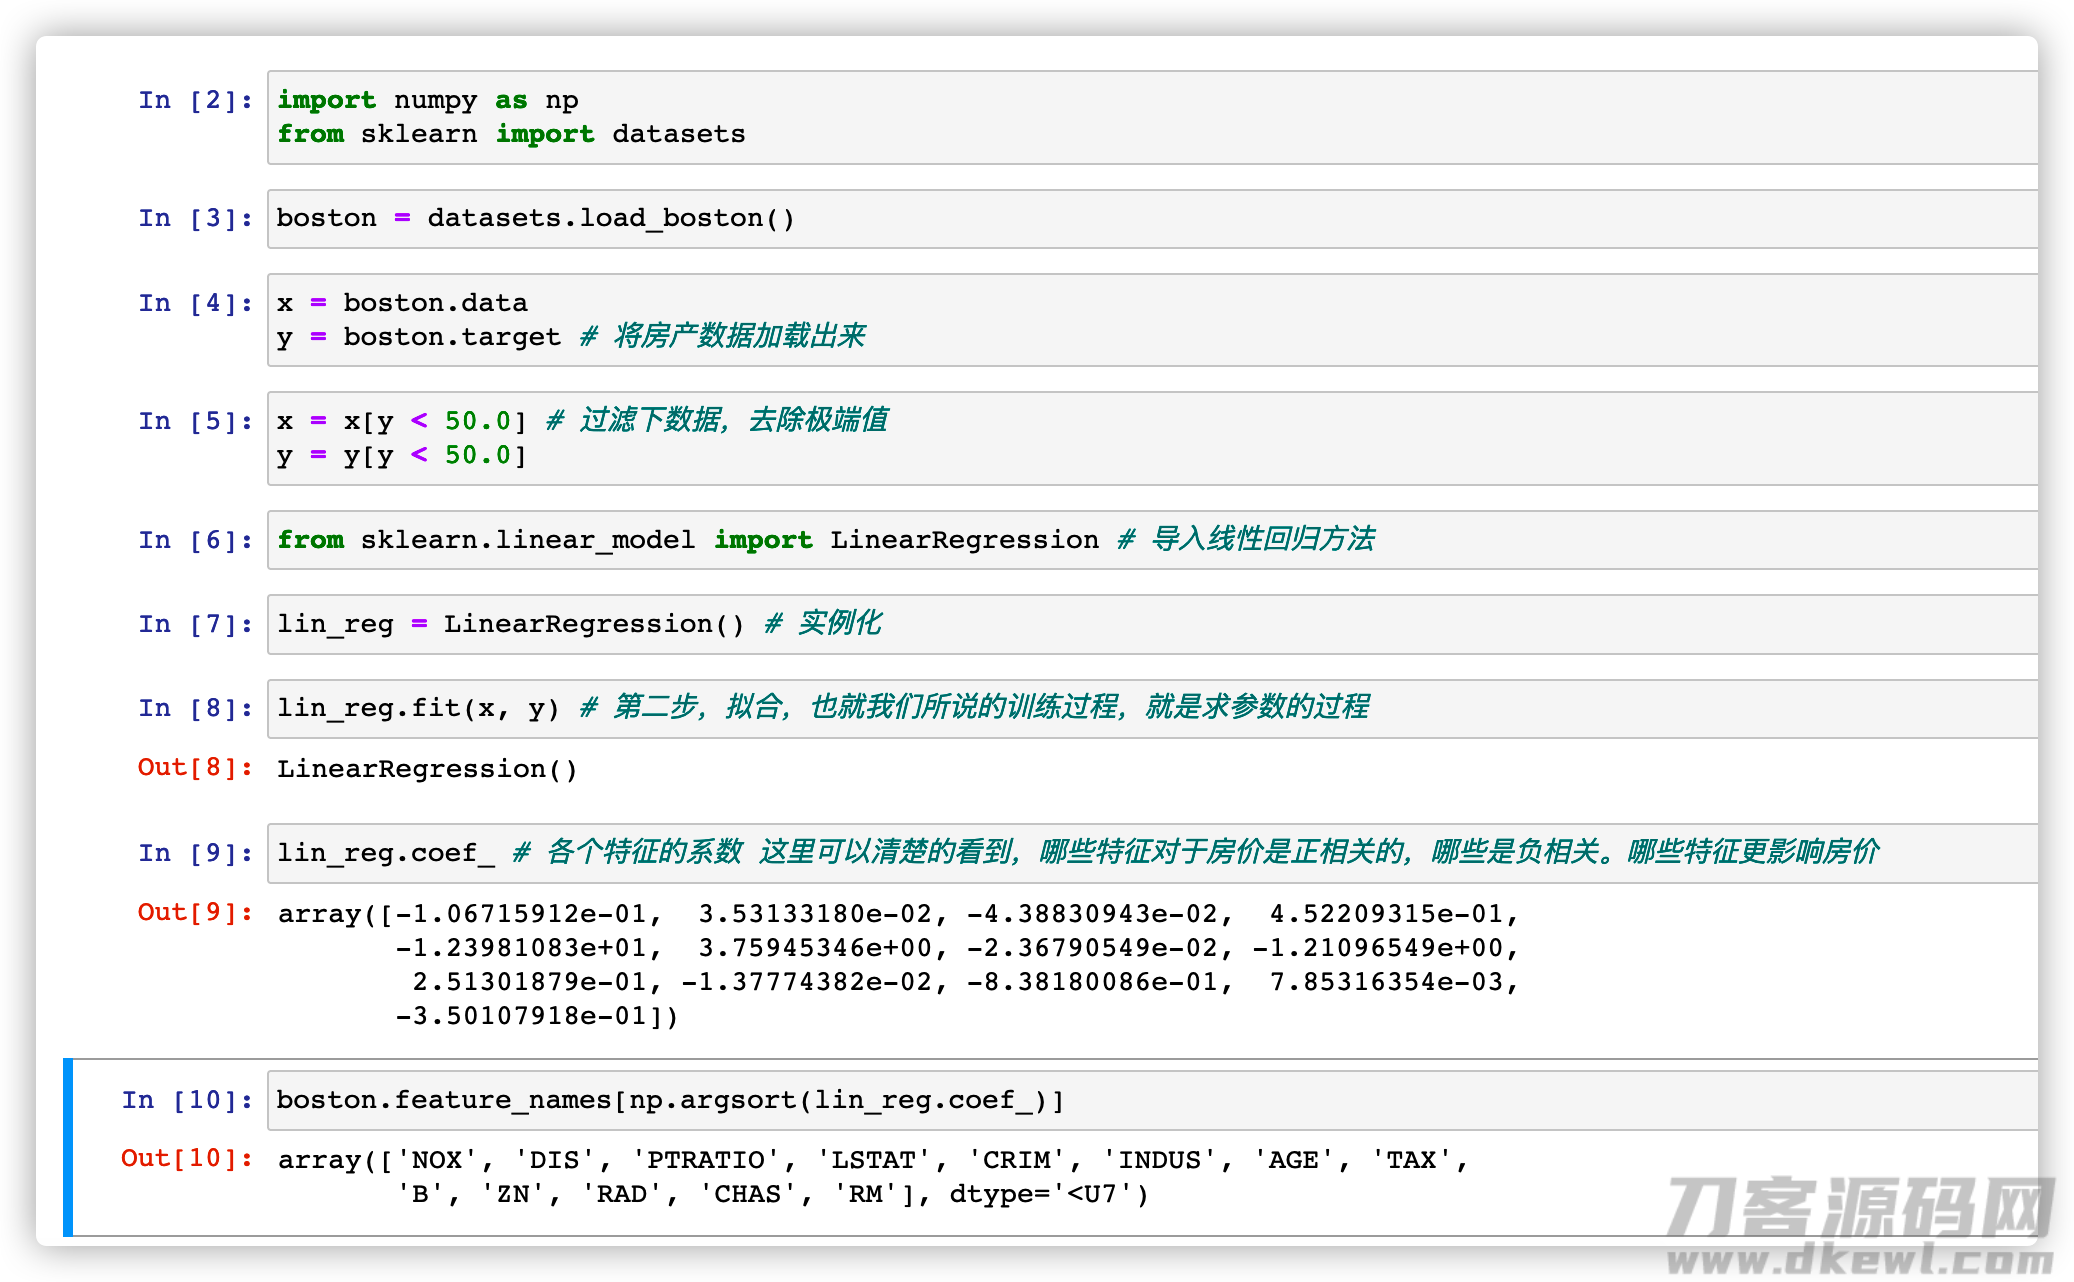The width and height of the screenshot is (2074, 1282).
Task: Click the In [8]: prompt label
Action: (x=196, y=708)
